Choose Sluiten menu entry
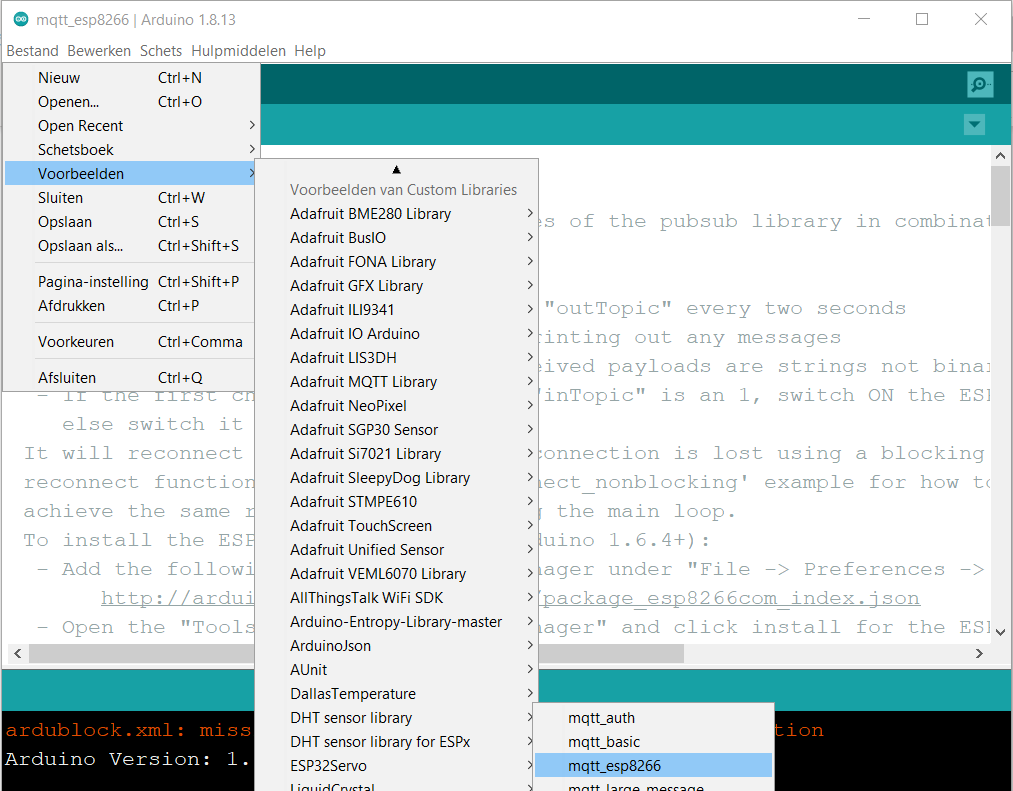This screenshot has height=791, width=1013. click(x=129, y=197)
